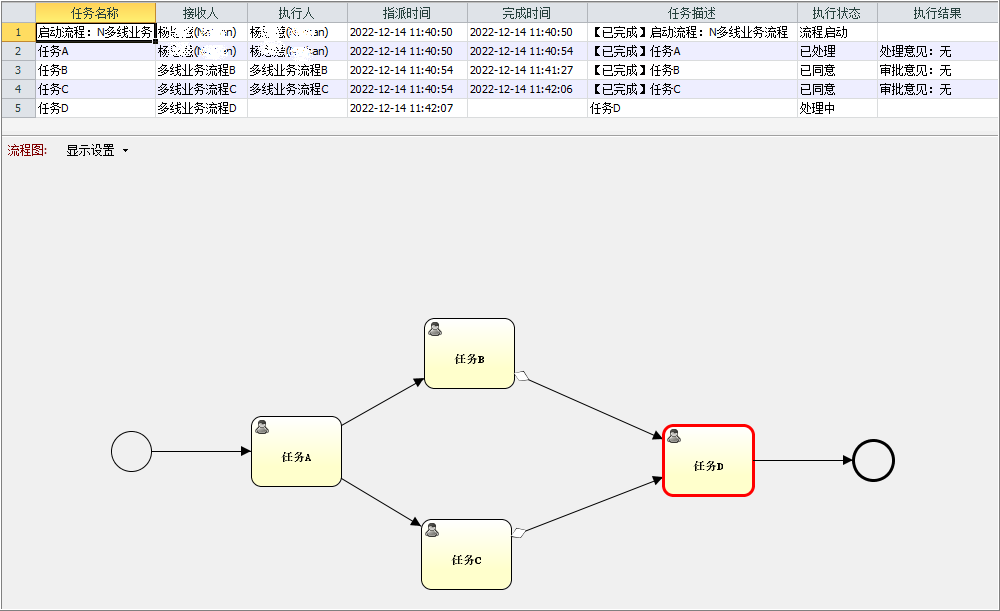
Task: Click completion time 2022-12-14 11:41:27
Action: [527, 70]
